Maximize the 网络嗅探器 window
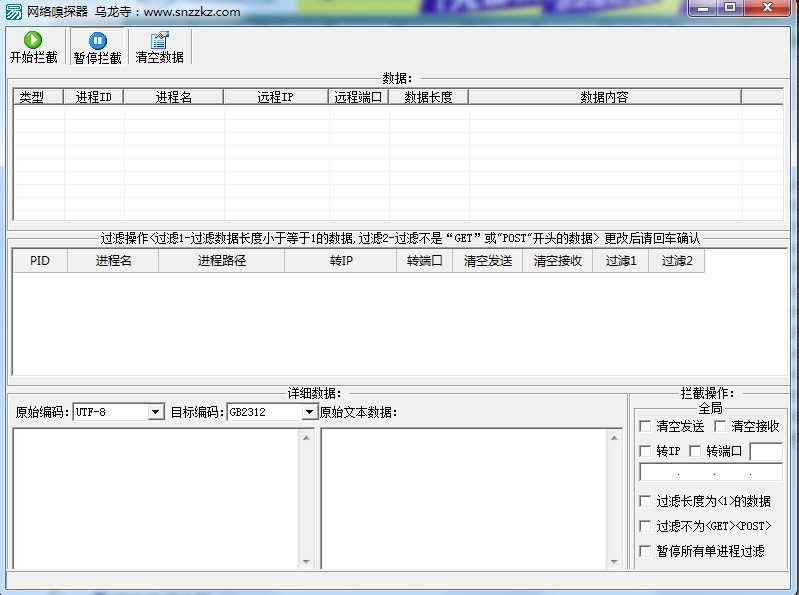 pos(730,8)
